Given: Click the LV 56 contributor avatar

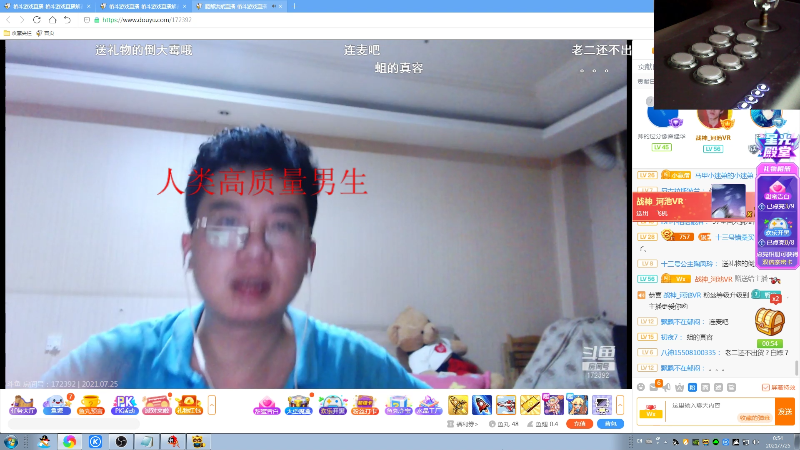Looking at the screenshot, I should point(713,119).
